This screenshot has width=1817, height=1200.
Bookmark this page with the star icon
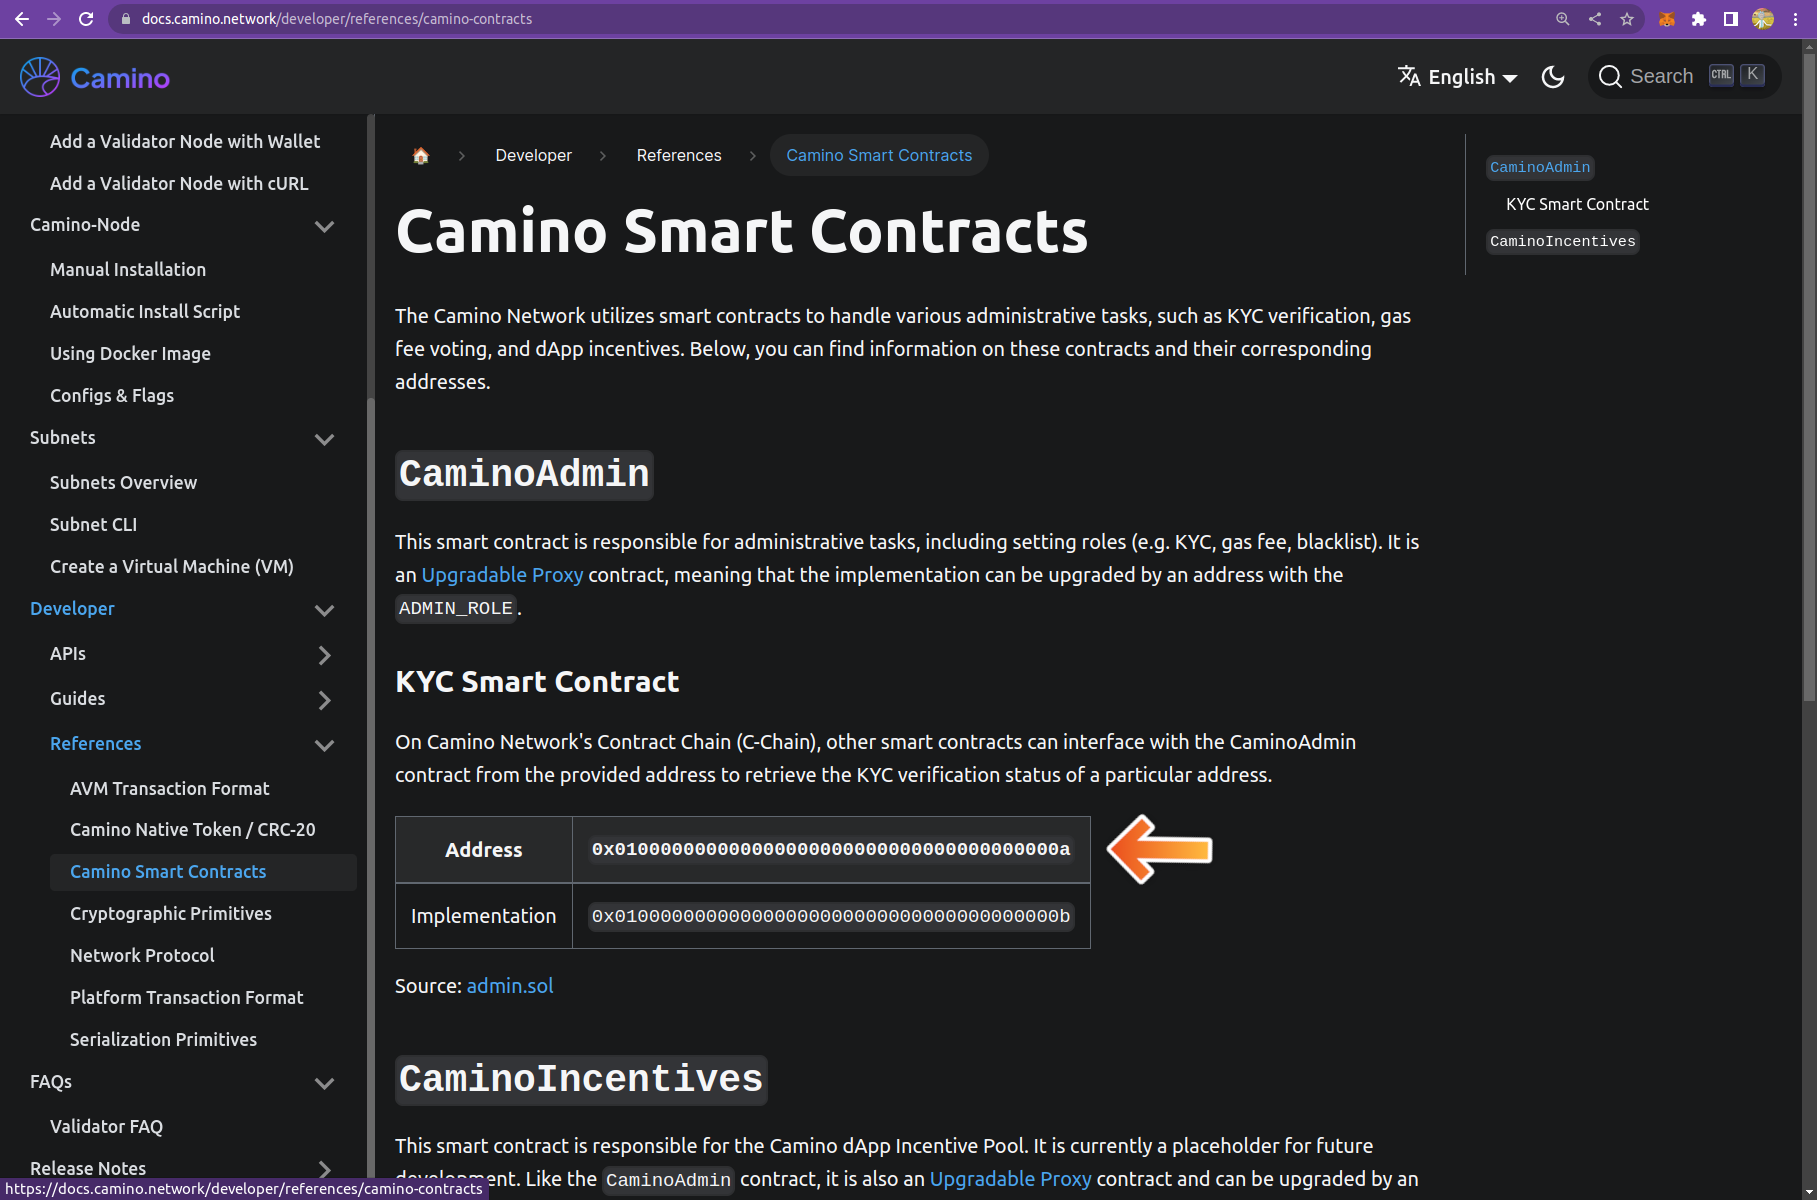point(1627,19)
